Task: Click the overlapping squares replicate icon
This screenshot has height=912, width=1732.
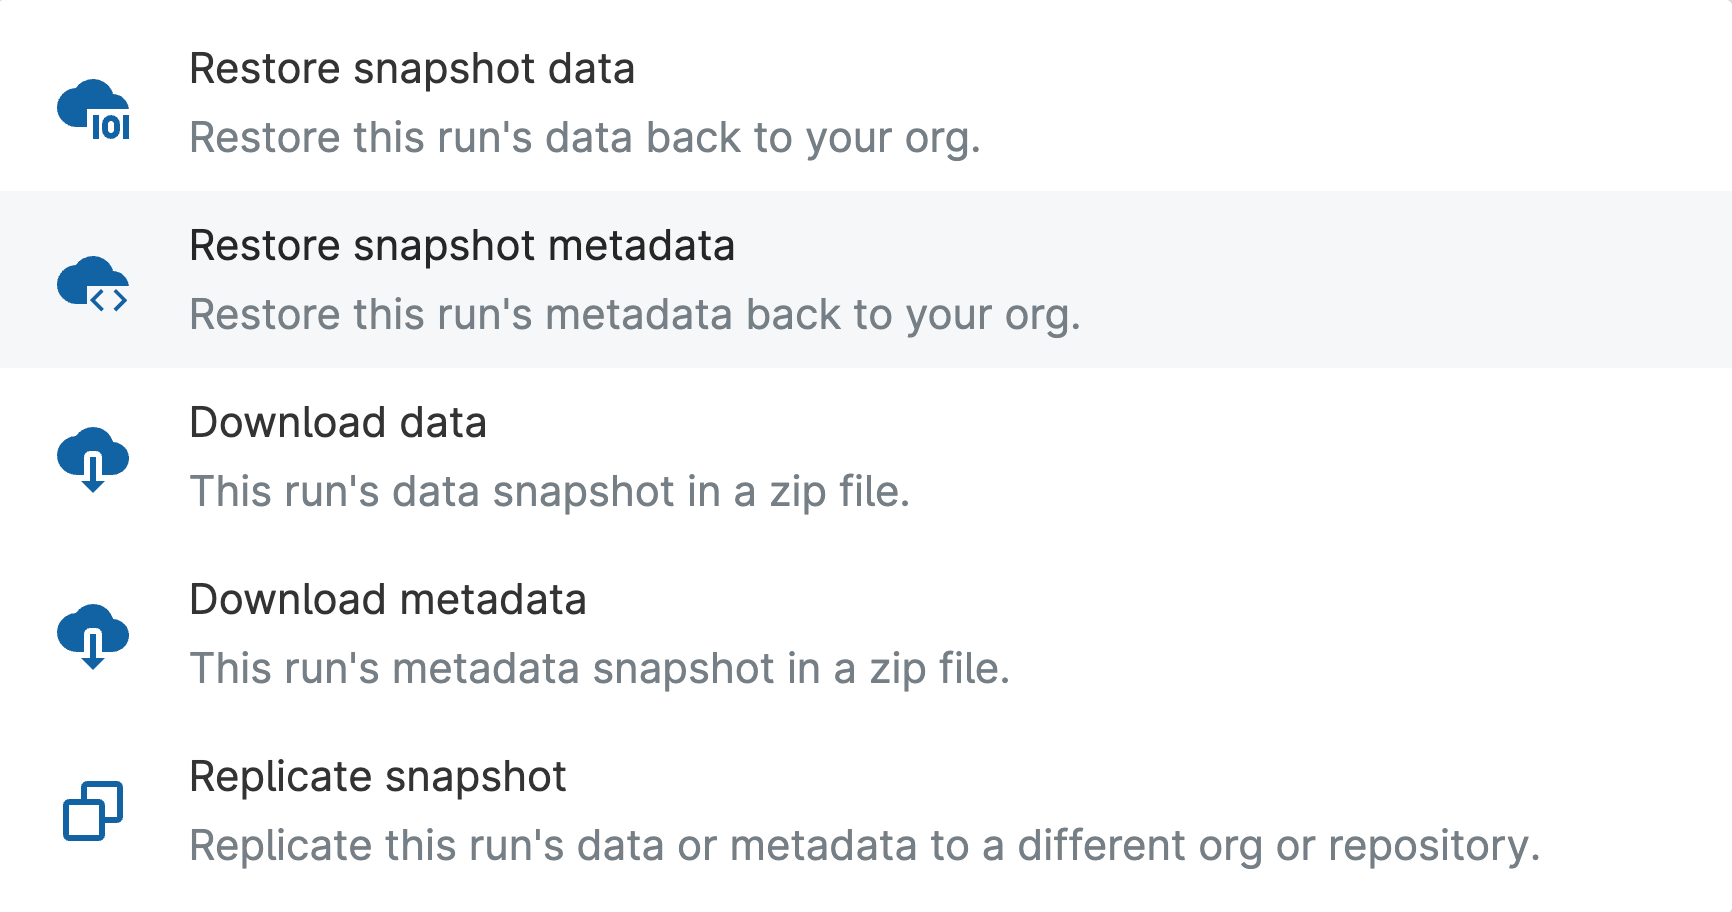Action: tap(93, 811)
